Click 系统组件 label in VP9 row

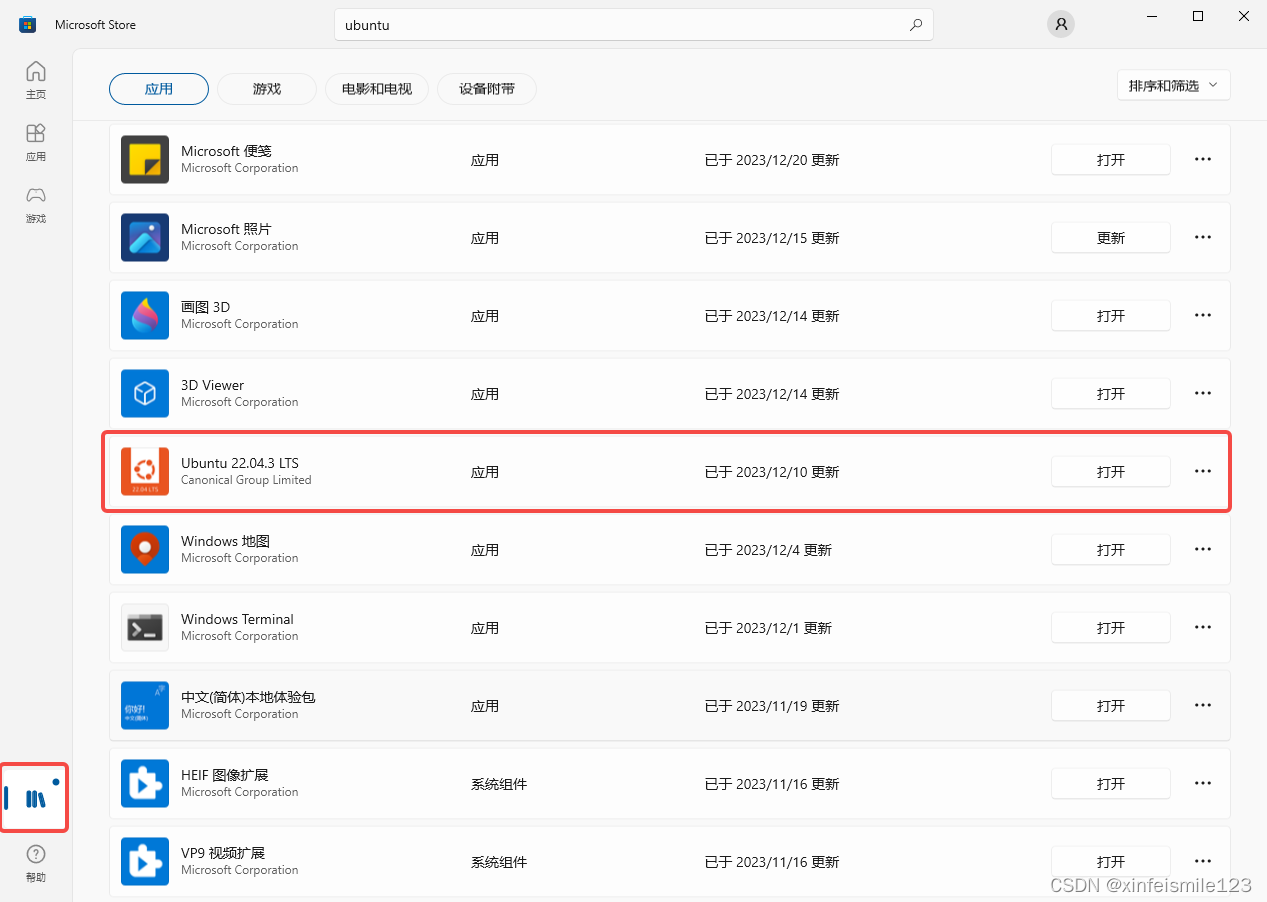pos(499,862)
